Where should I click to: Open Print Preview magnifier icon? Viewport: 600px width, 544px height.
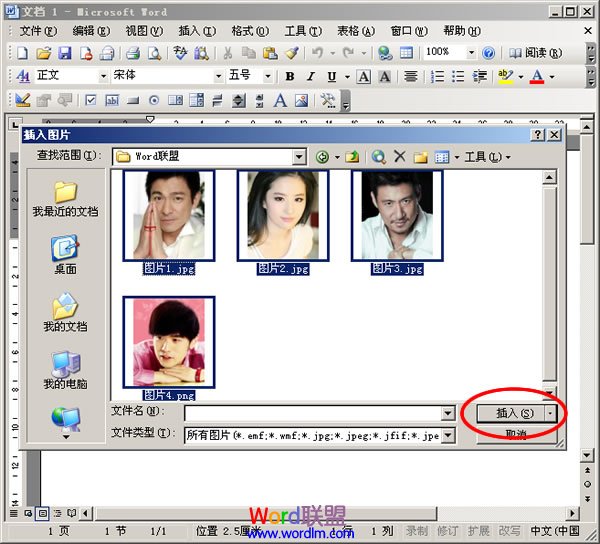pyautogui.click(x=154, y=53)
